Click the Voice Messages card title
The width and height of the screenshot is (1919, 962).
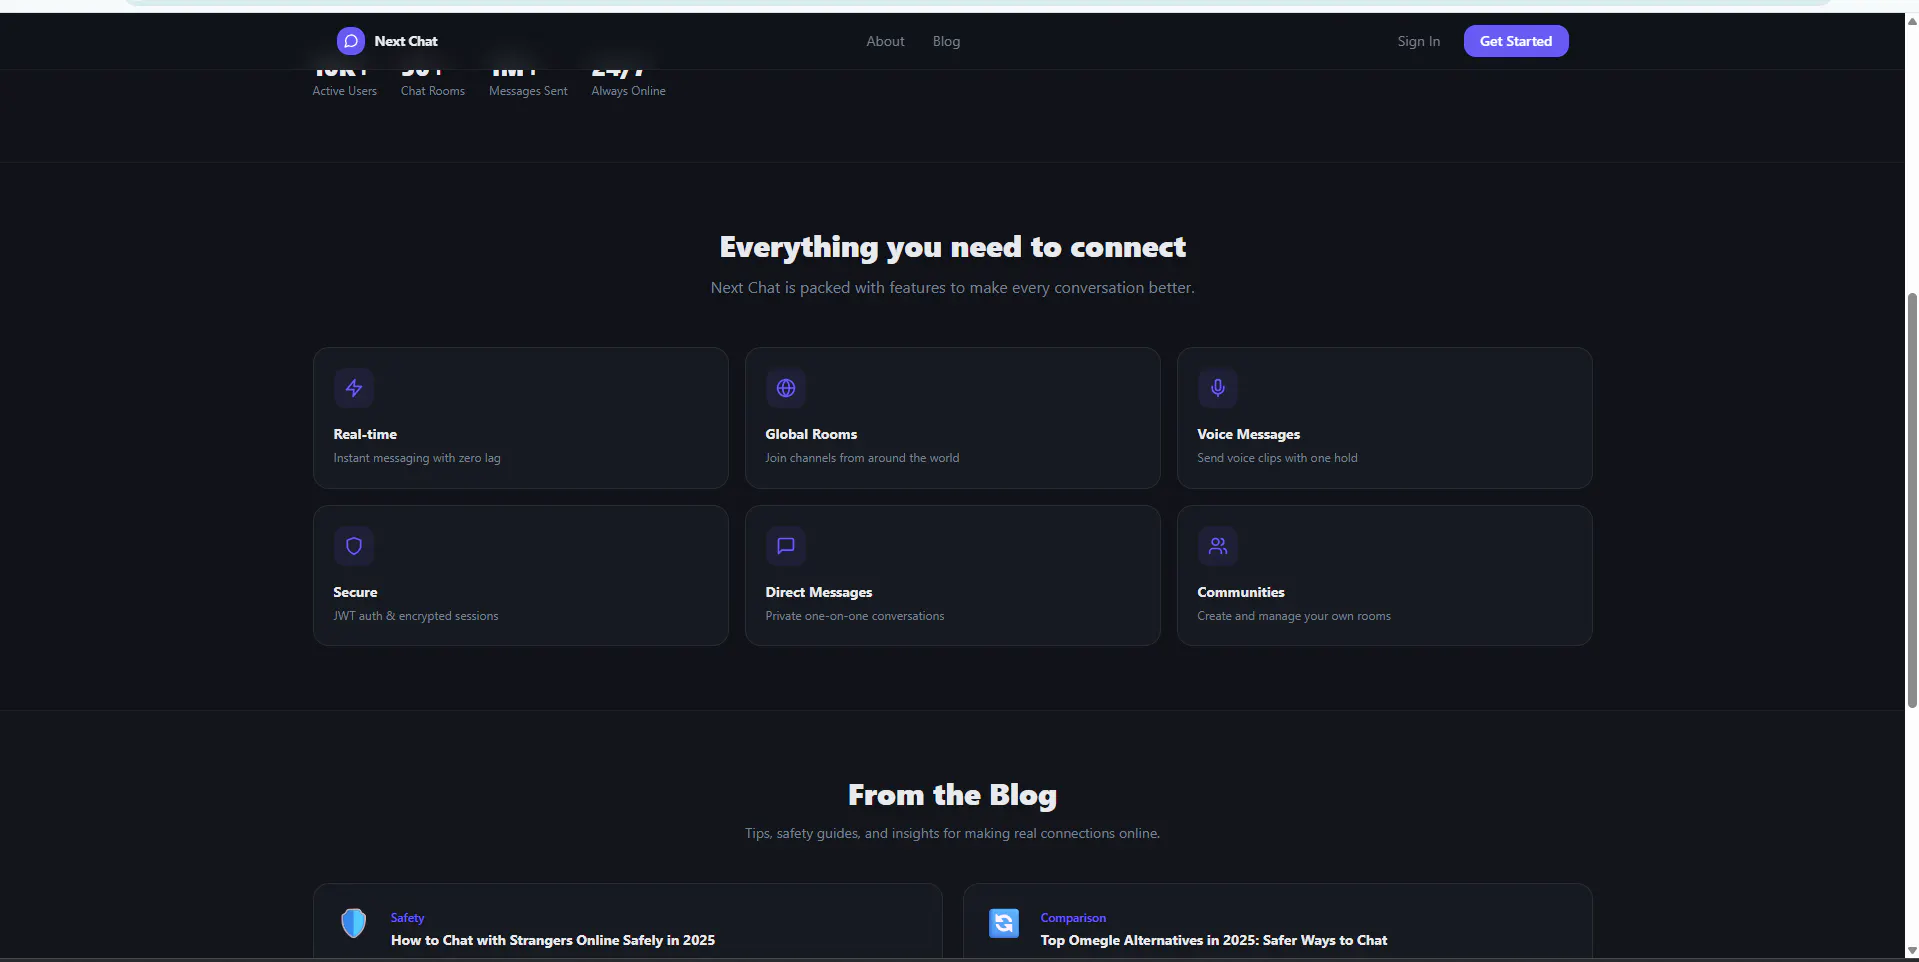[1248, 434]
